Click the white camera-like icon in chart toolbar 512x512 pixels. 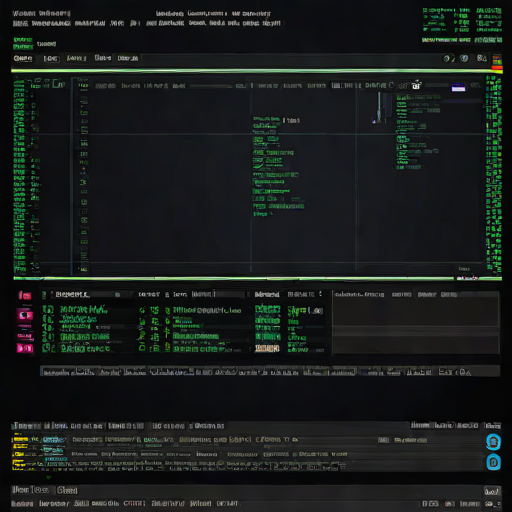pyautogui.click(x=416, y=85)
